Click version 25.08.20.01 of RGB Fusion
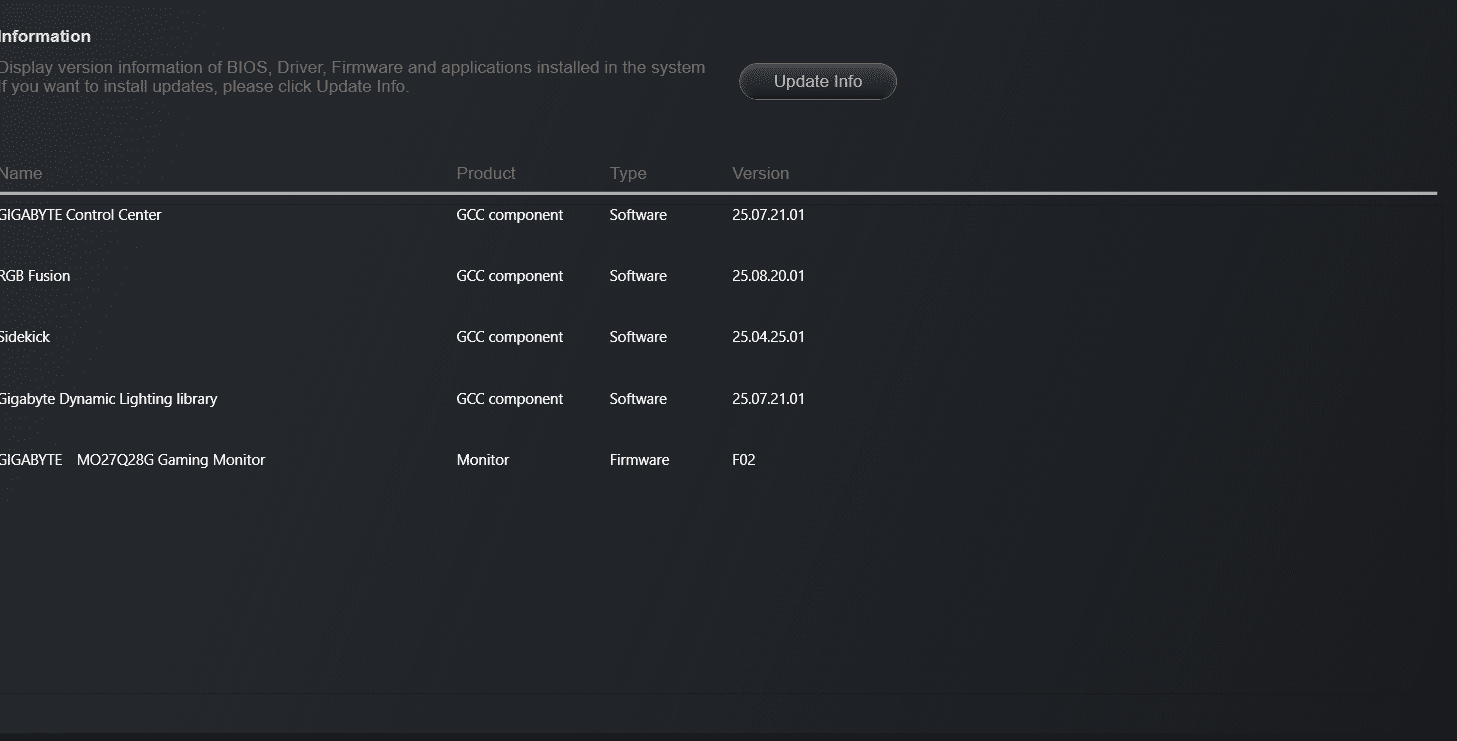The height and width of the screenshot is (741, 1457). pyautogui.click(x=768, y=276)
